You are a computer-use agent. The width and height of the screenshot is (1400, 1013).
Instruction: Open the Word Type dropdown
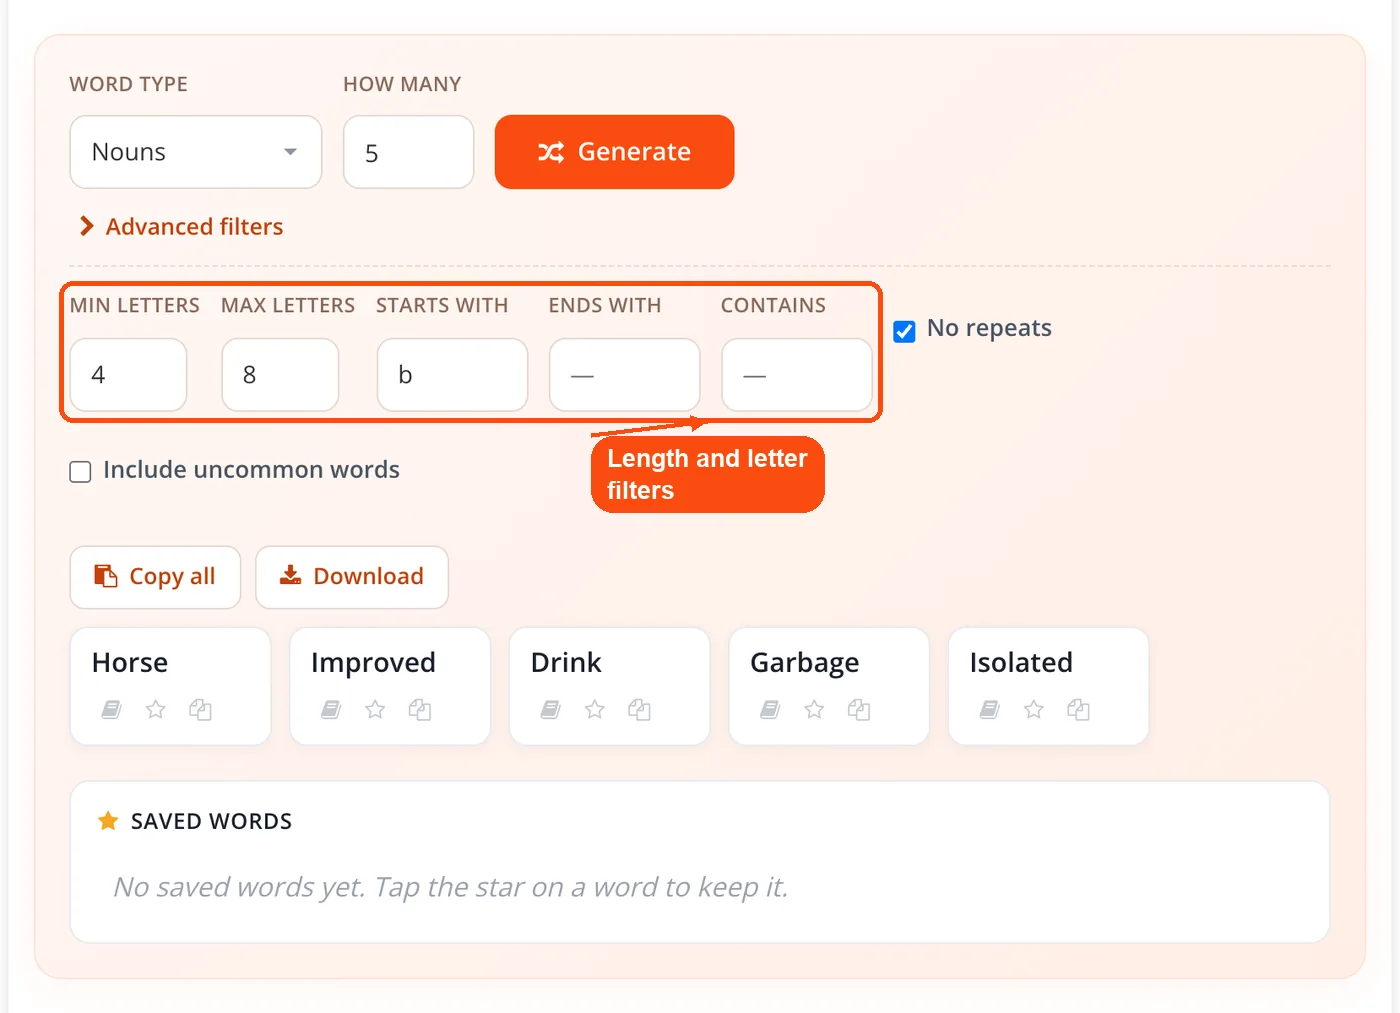[196, 152]
